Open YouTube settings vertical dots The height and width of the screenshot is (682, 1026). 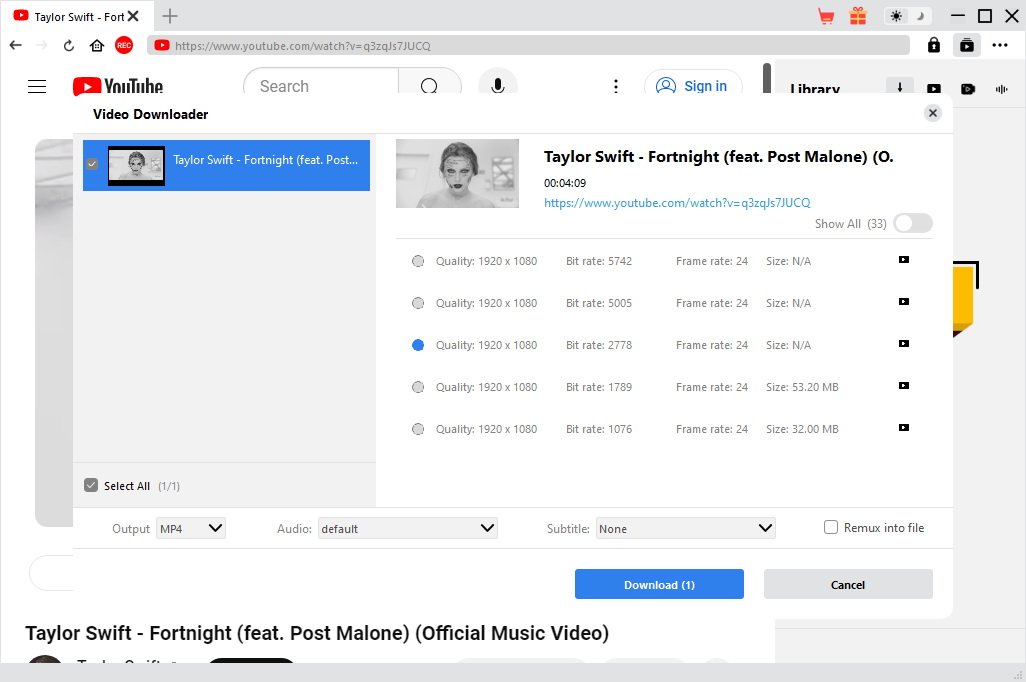[x=616, y=86]
